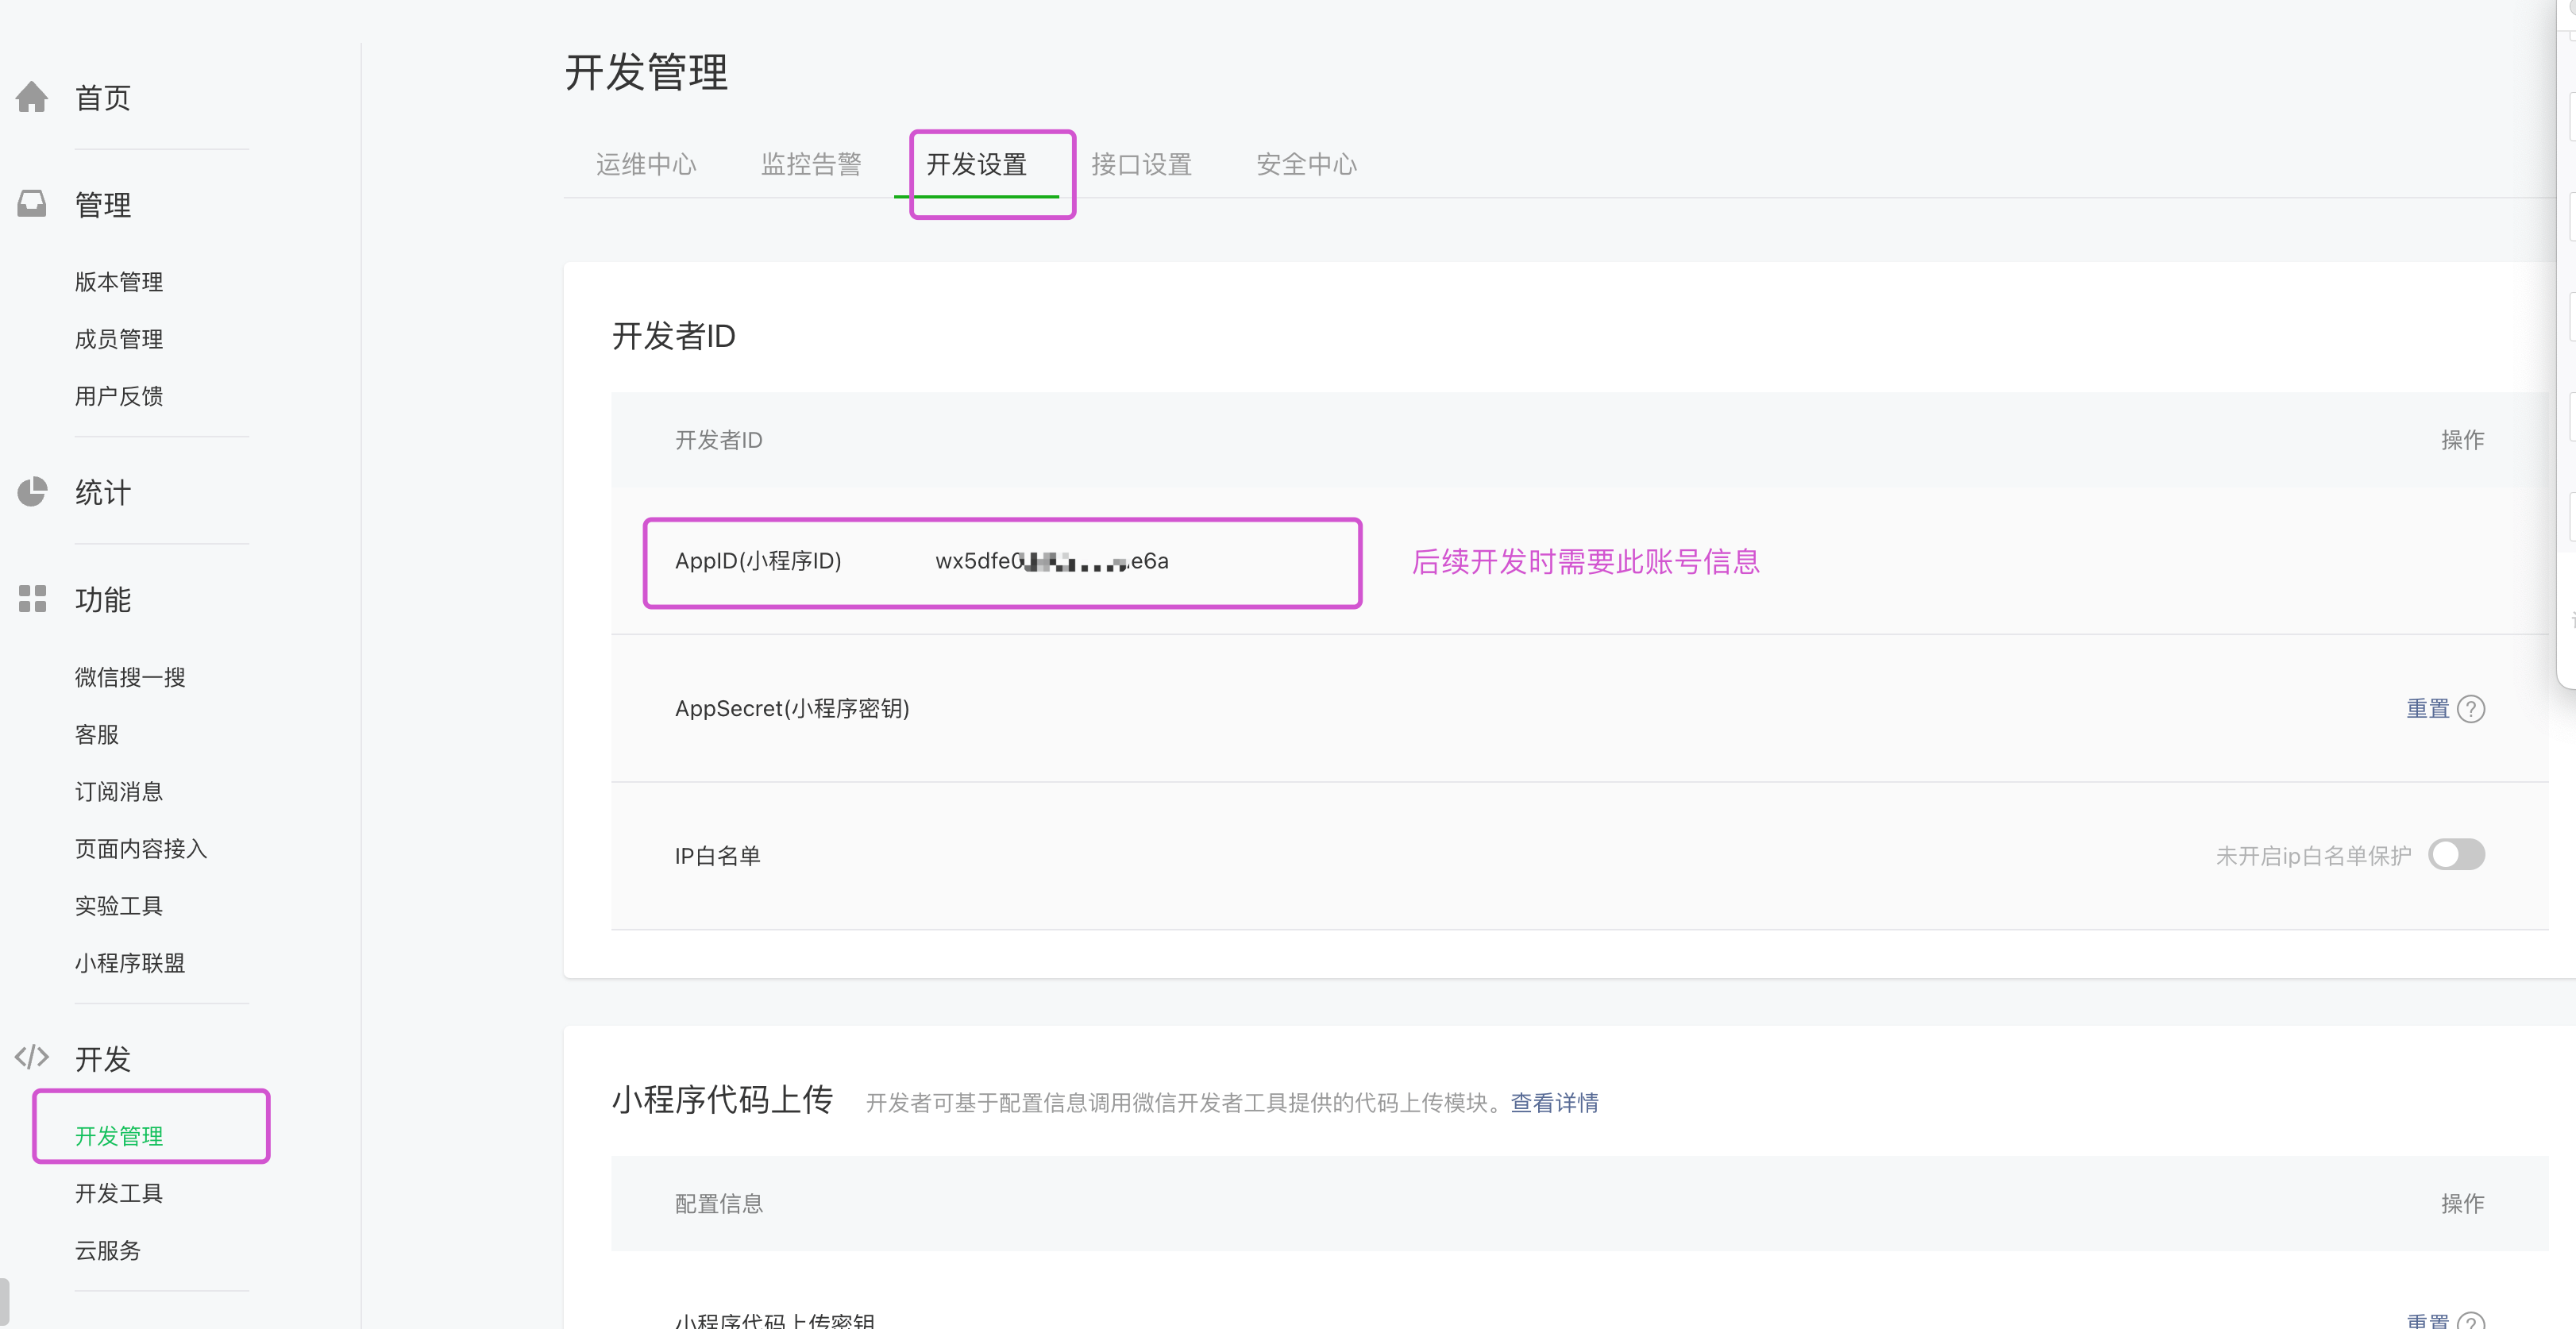
Task: Open the 统计 section in the sidebar
Action: (103, 492)
